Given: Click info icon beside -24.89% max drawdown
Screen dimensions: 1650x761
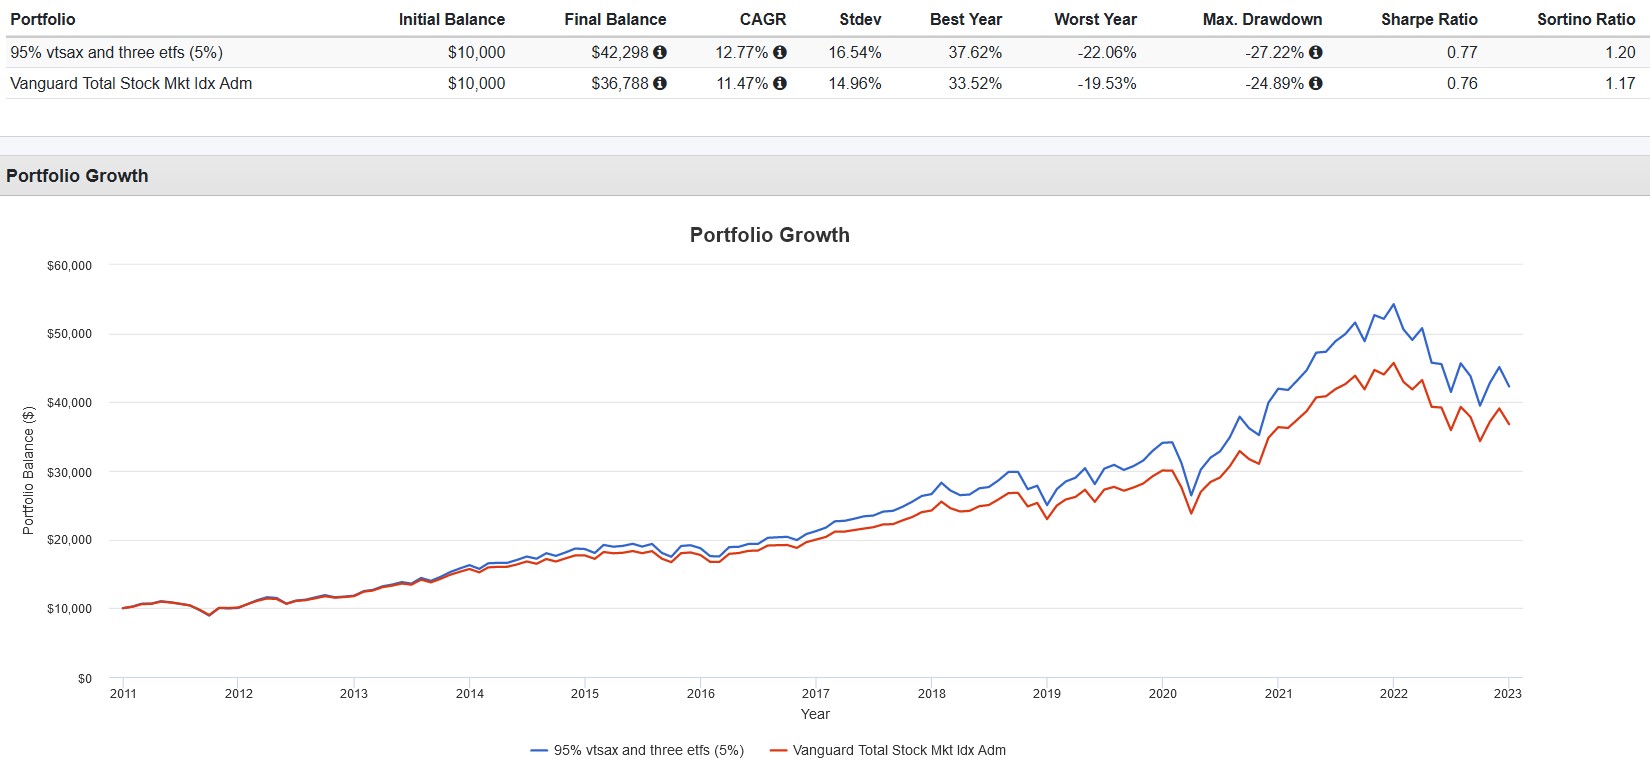Looking at the screenshot, I should [x=1316, y=83].
